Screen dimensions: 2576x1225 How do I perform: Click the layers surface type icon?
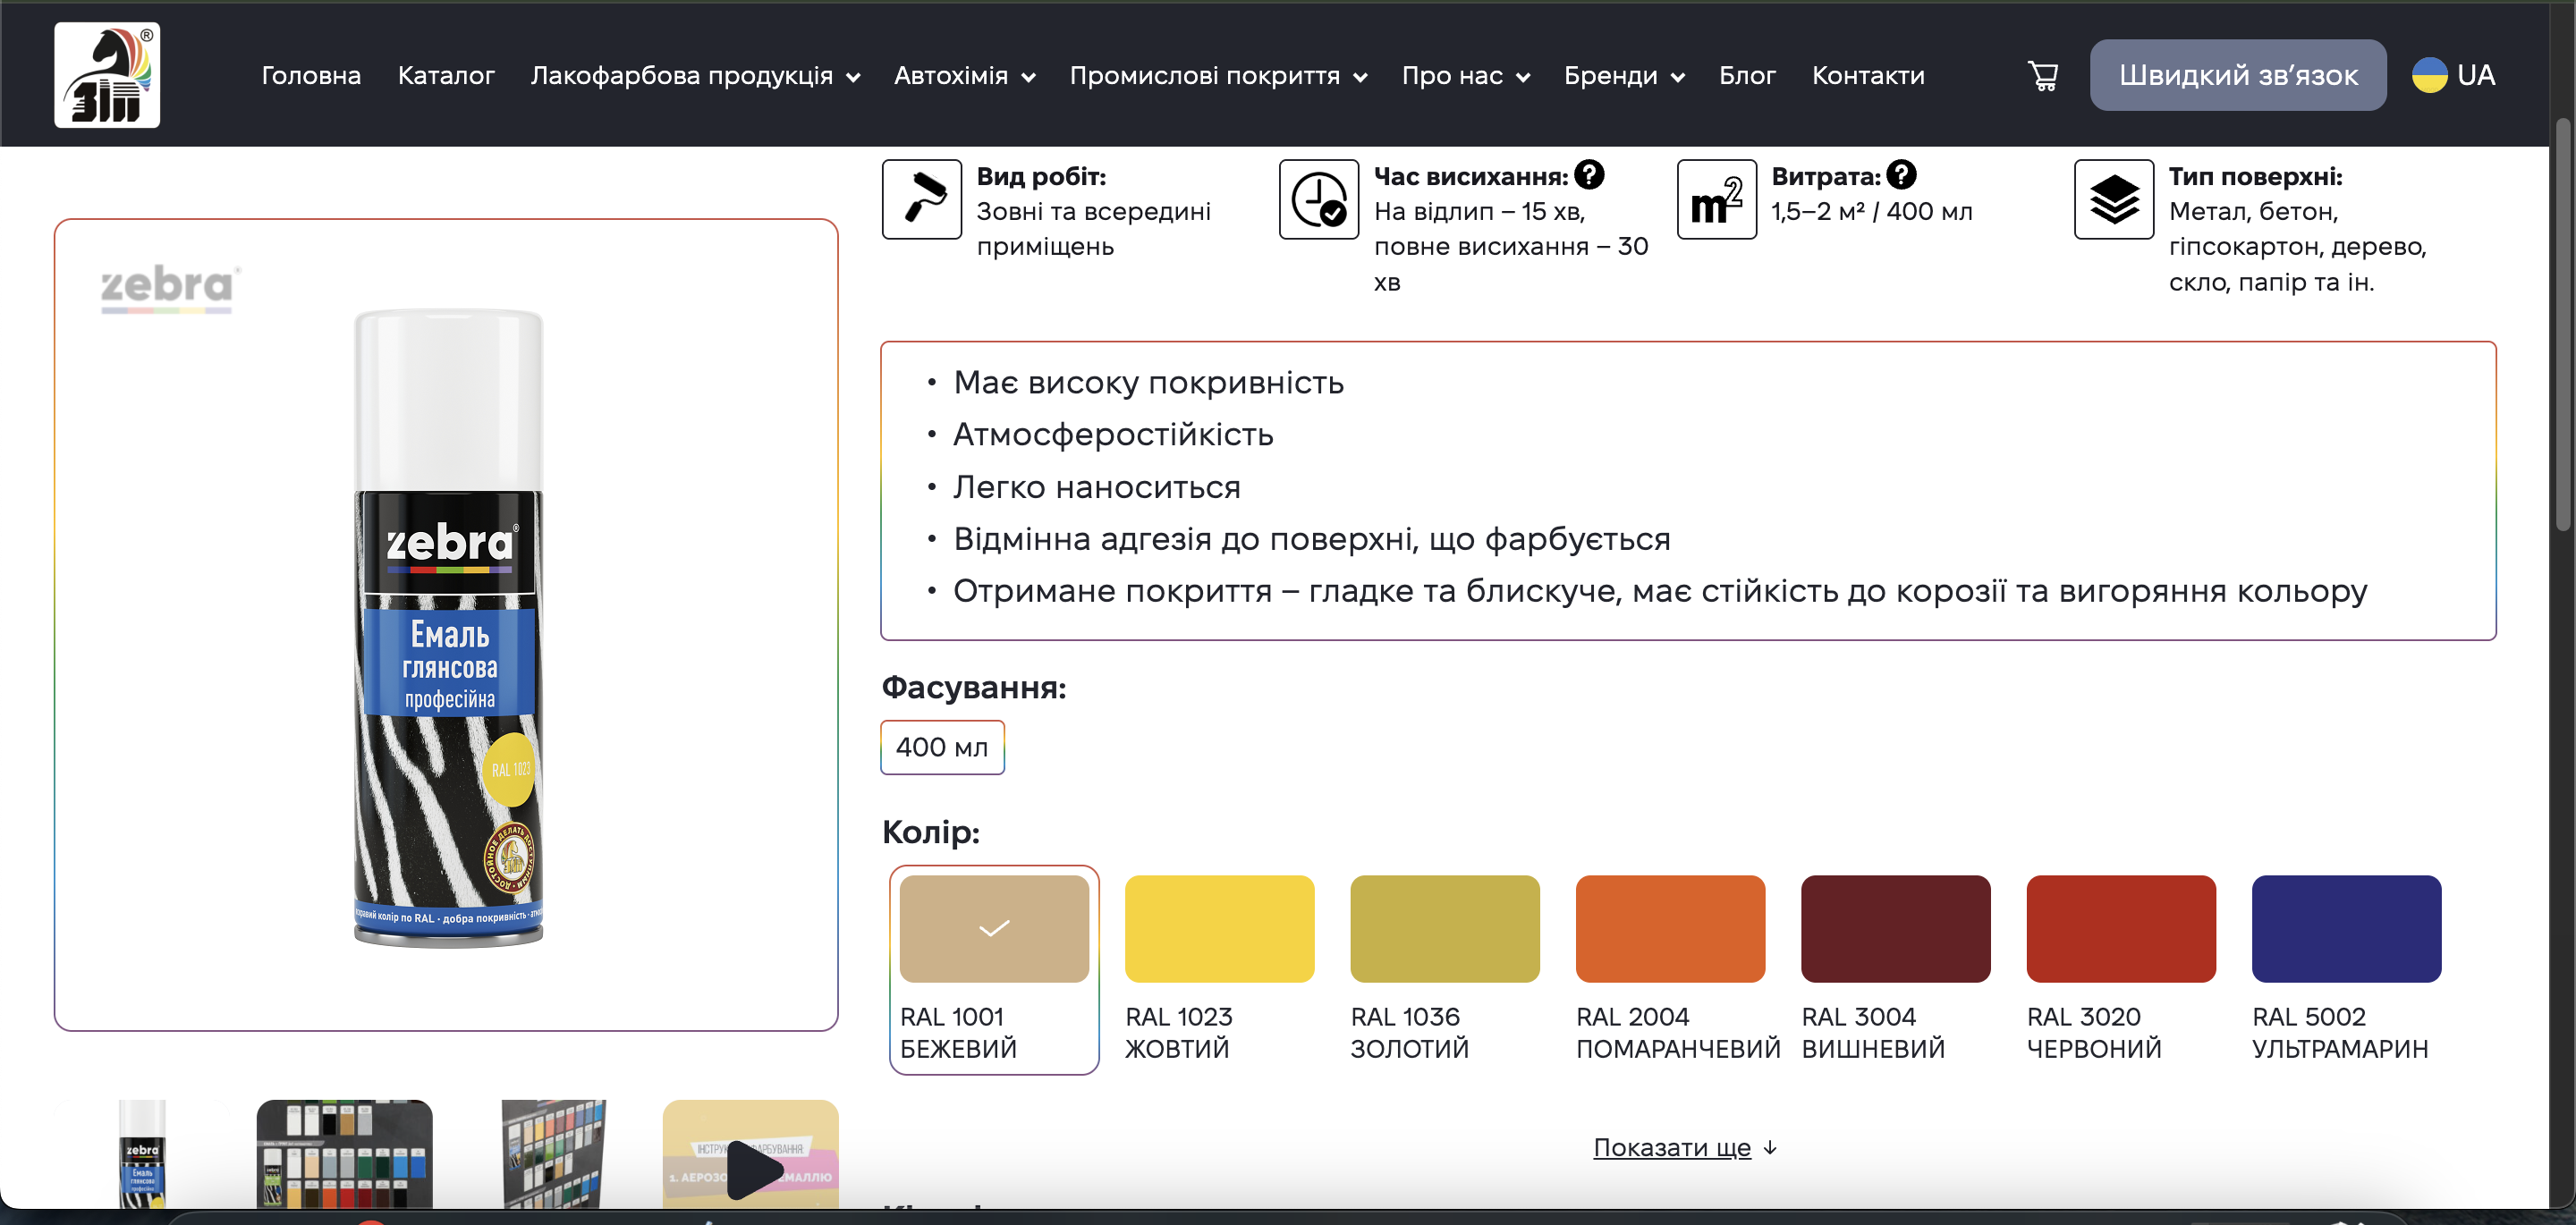2113,199
